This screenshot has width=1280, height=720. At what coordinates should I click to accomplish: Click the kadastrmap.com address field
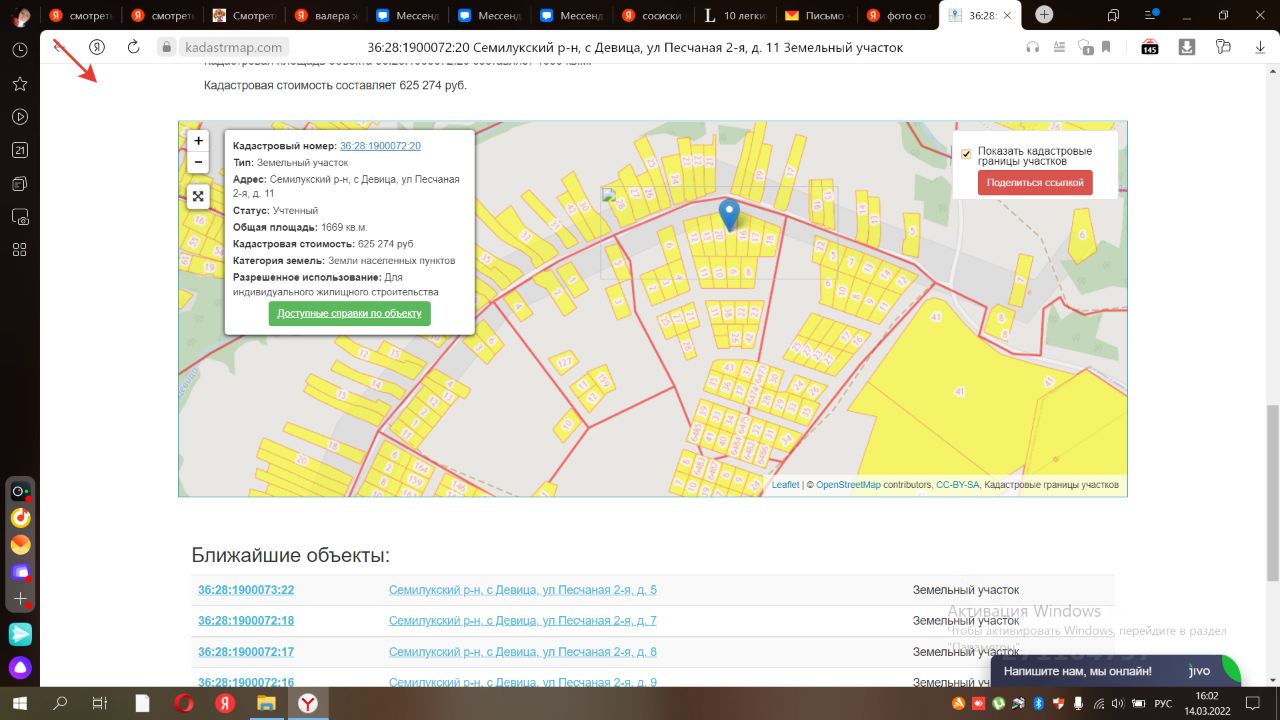[234, 47]
